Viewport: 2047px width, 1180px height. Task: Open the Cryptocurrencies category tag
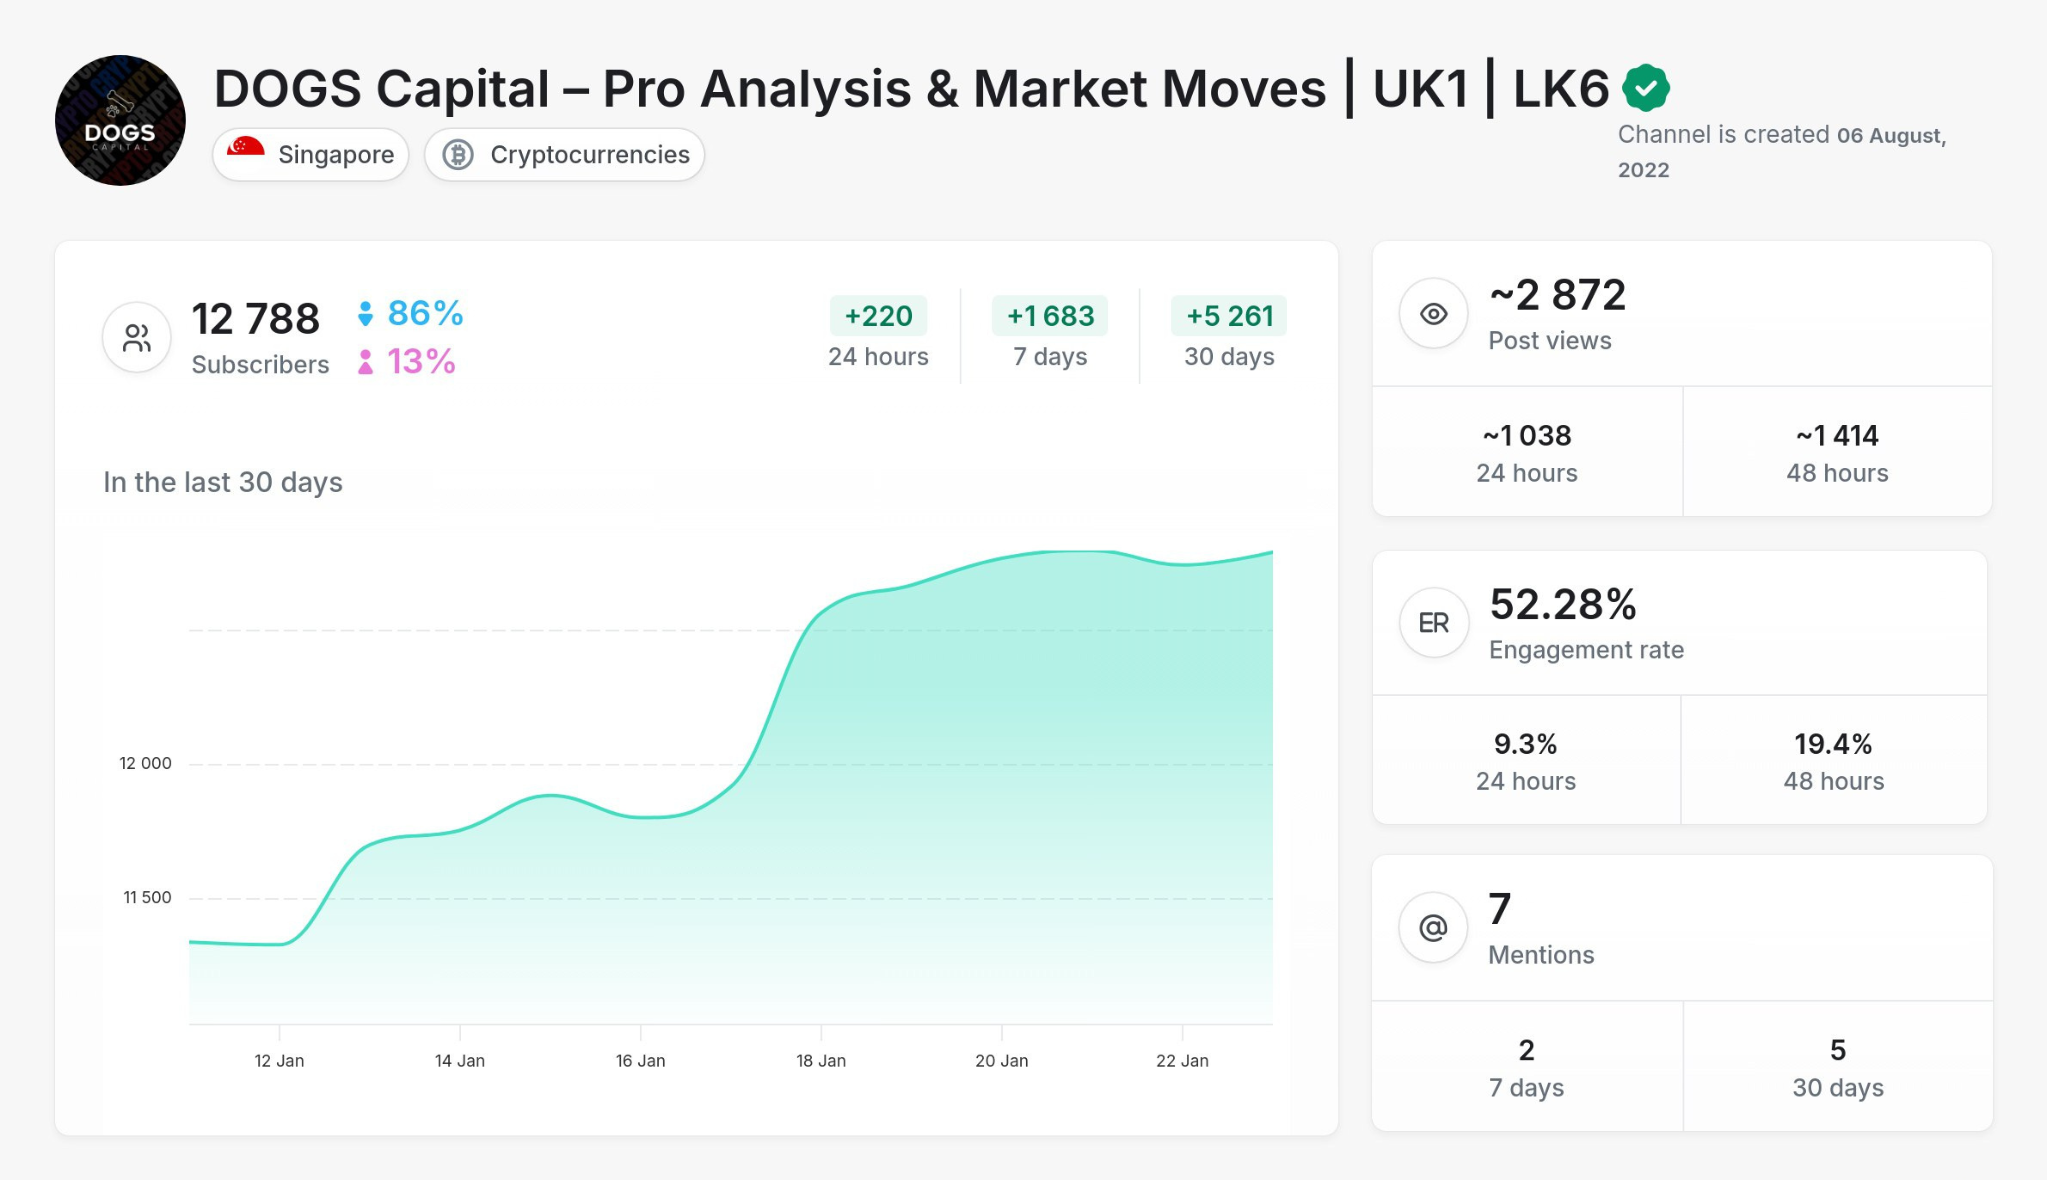point(565,154)
